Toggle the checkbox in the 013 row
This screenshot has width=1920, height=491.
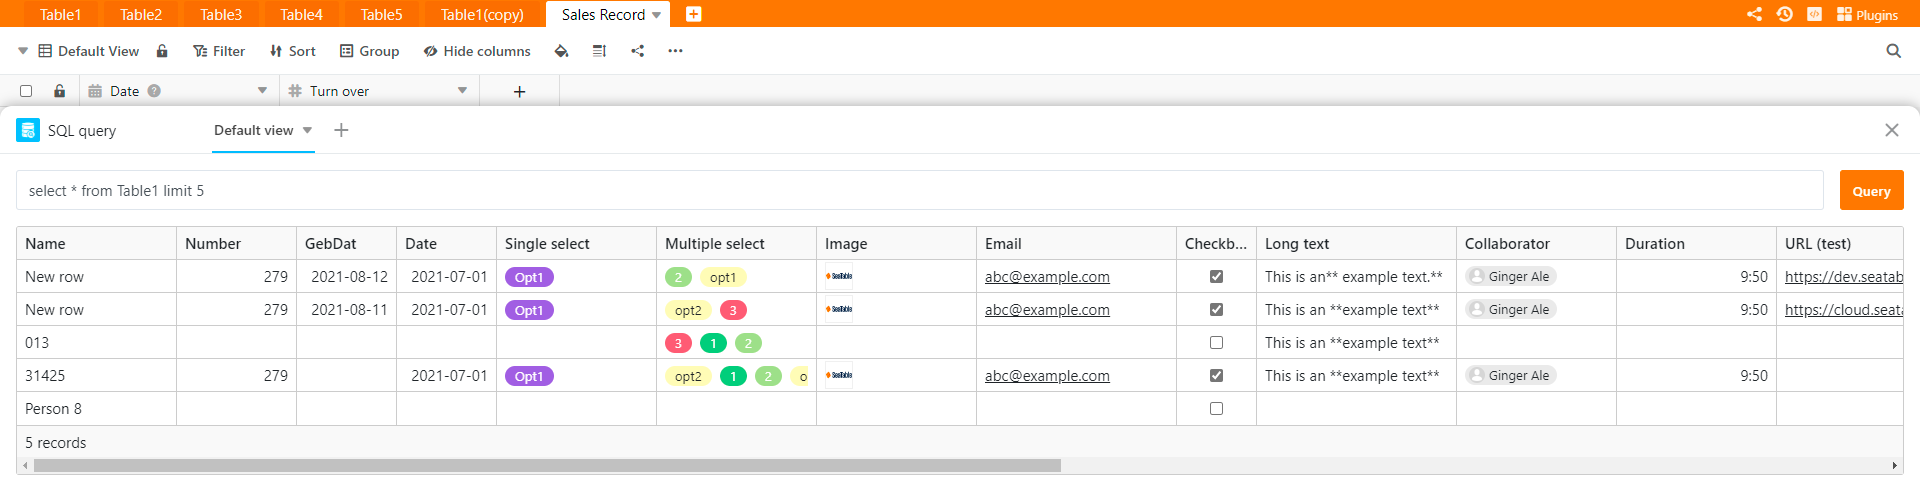1216,343
